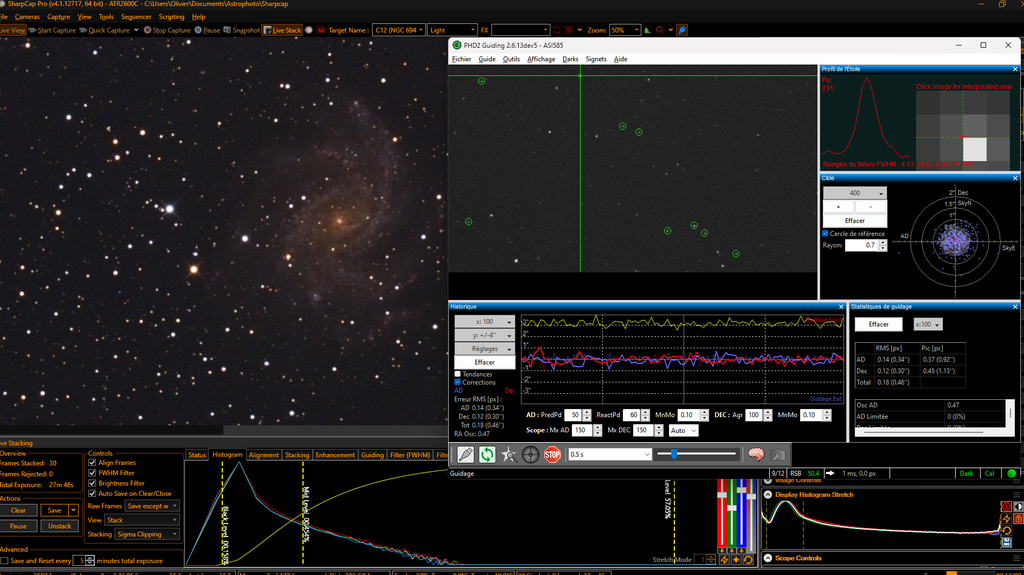Toggle Live Stack toolbar button

[282, 30]
